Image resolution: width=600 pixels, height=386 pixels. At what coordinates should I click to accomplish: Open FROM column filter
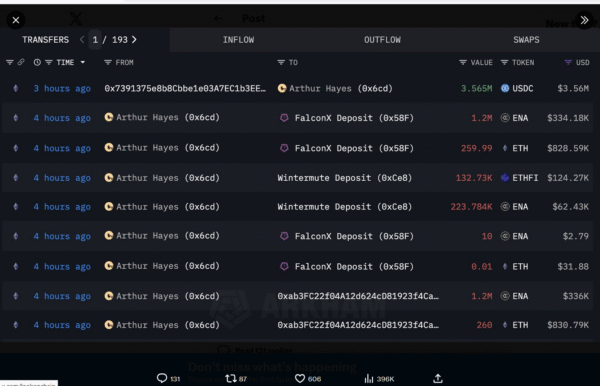pos(108,62)
